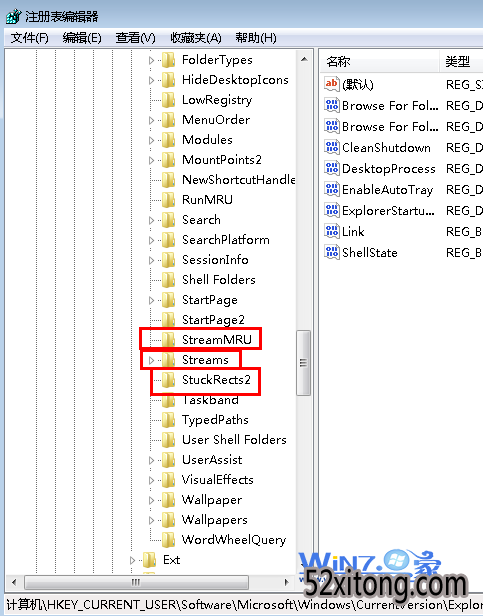Open the 文件(F) menu
483x616 pixels.
(x=29, y=38)
